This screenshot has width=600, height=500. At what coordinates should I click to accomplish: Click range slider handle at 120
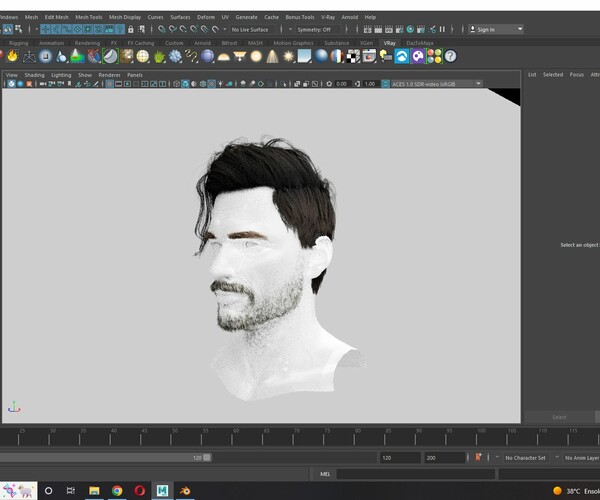coord(207,458)
